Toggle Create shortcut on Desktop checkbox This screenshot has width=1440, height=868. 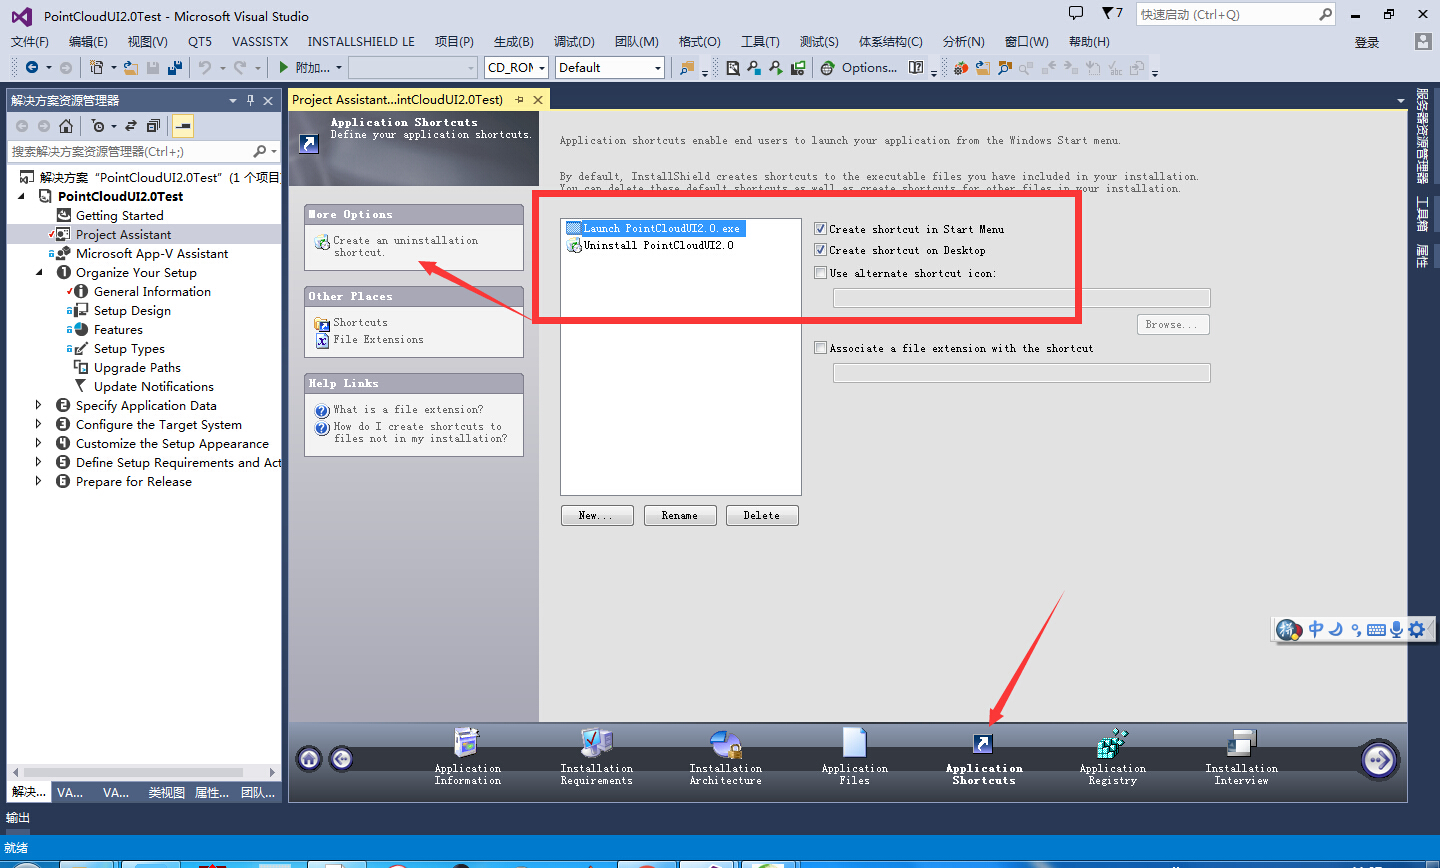[x=820, y=250]
